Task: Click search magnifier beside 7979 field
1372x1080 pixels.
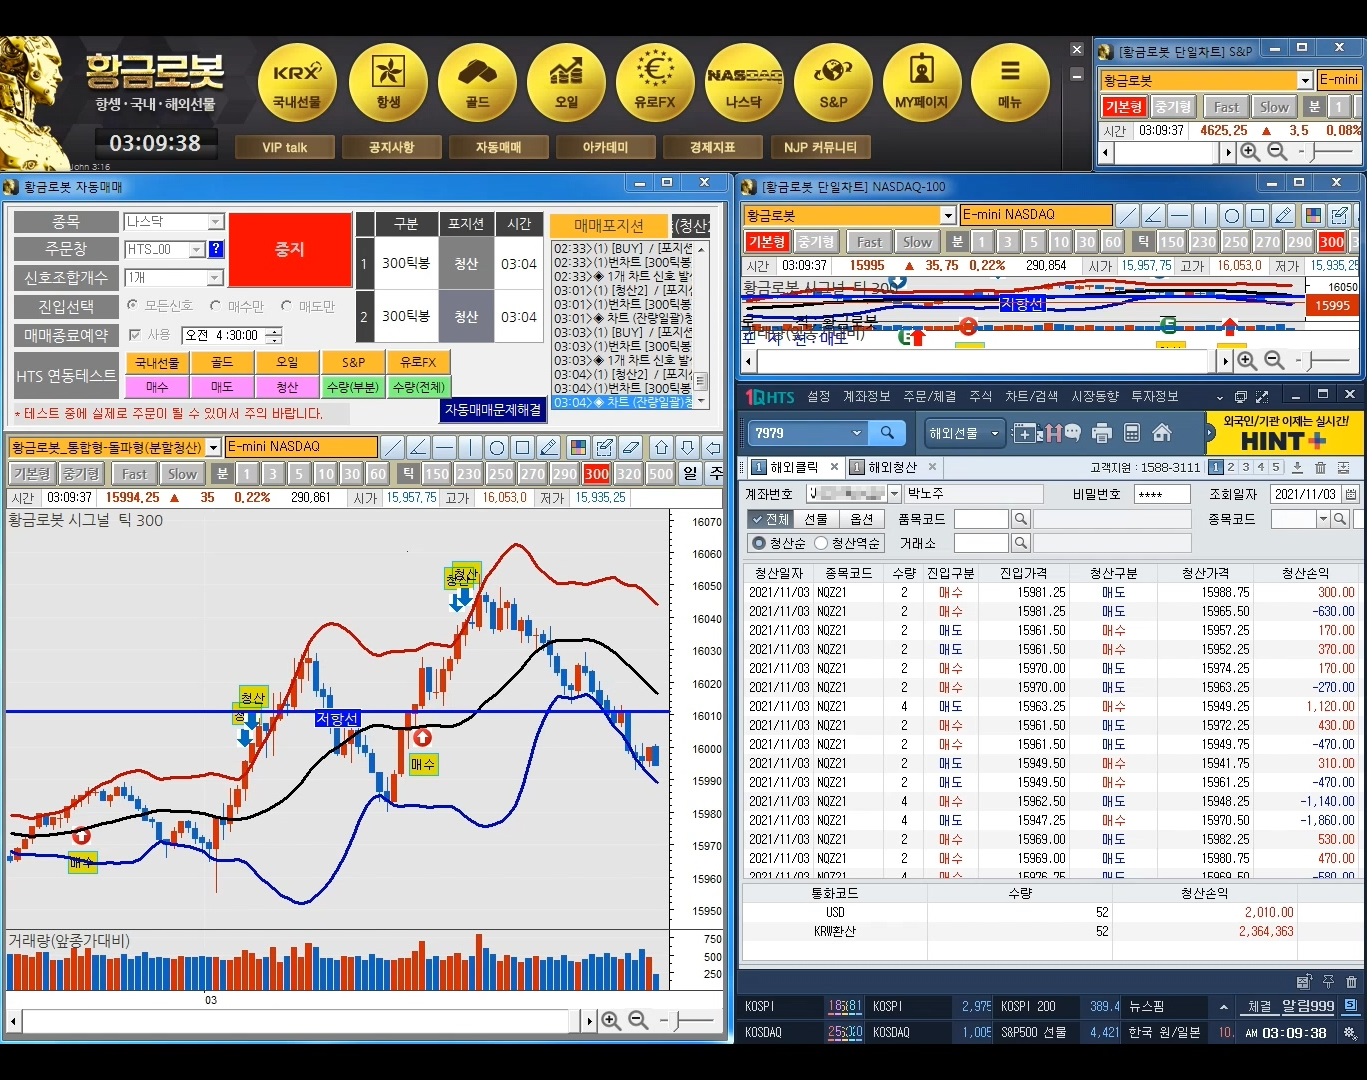Action: (x=887, y=433)
